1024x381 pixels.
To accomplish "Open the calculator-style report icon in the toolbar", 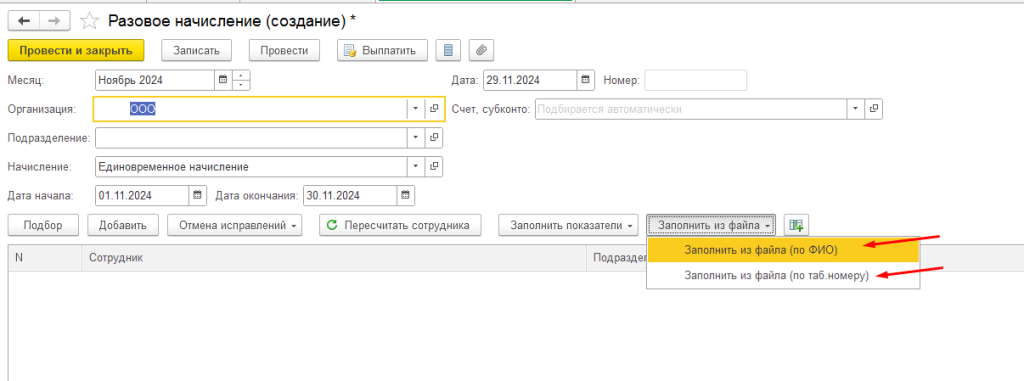I will pos(448,50).
